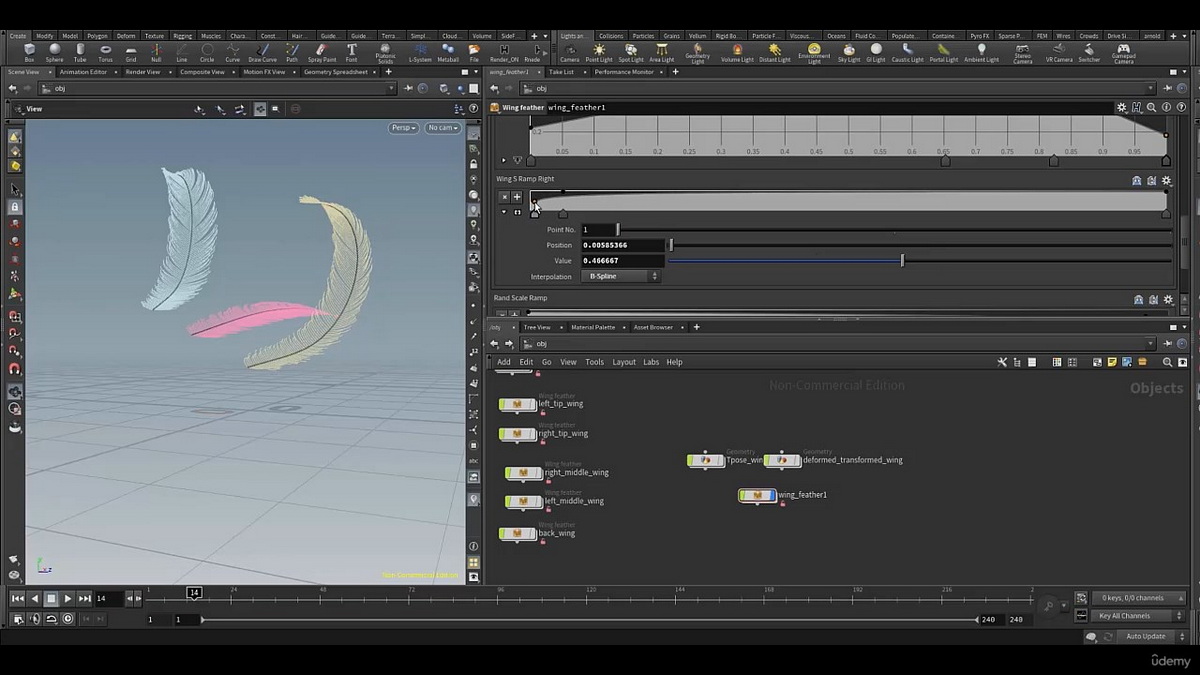Add a Spot Light from shelf
This screenshot has width=1200, height=675.
[x=631, y=52]
